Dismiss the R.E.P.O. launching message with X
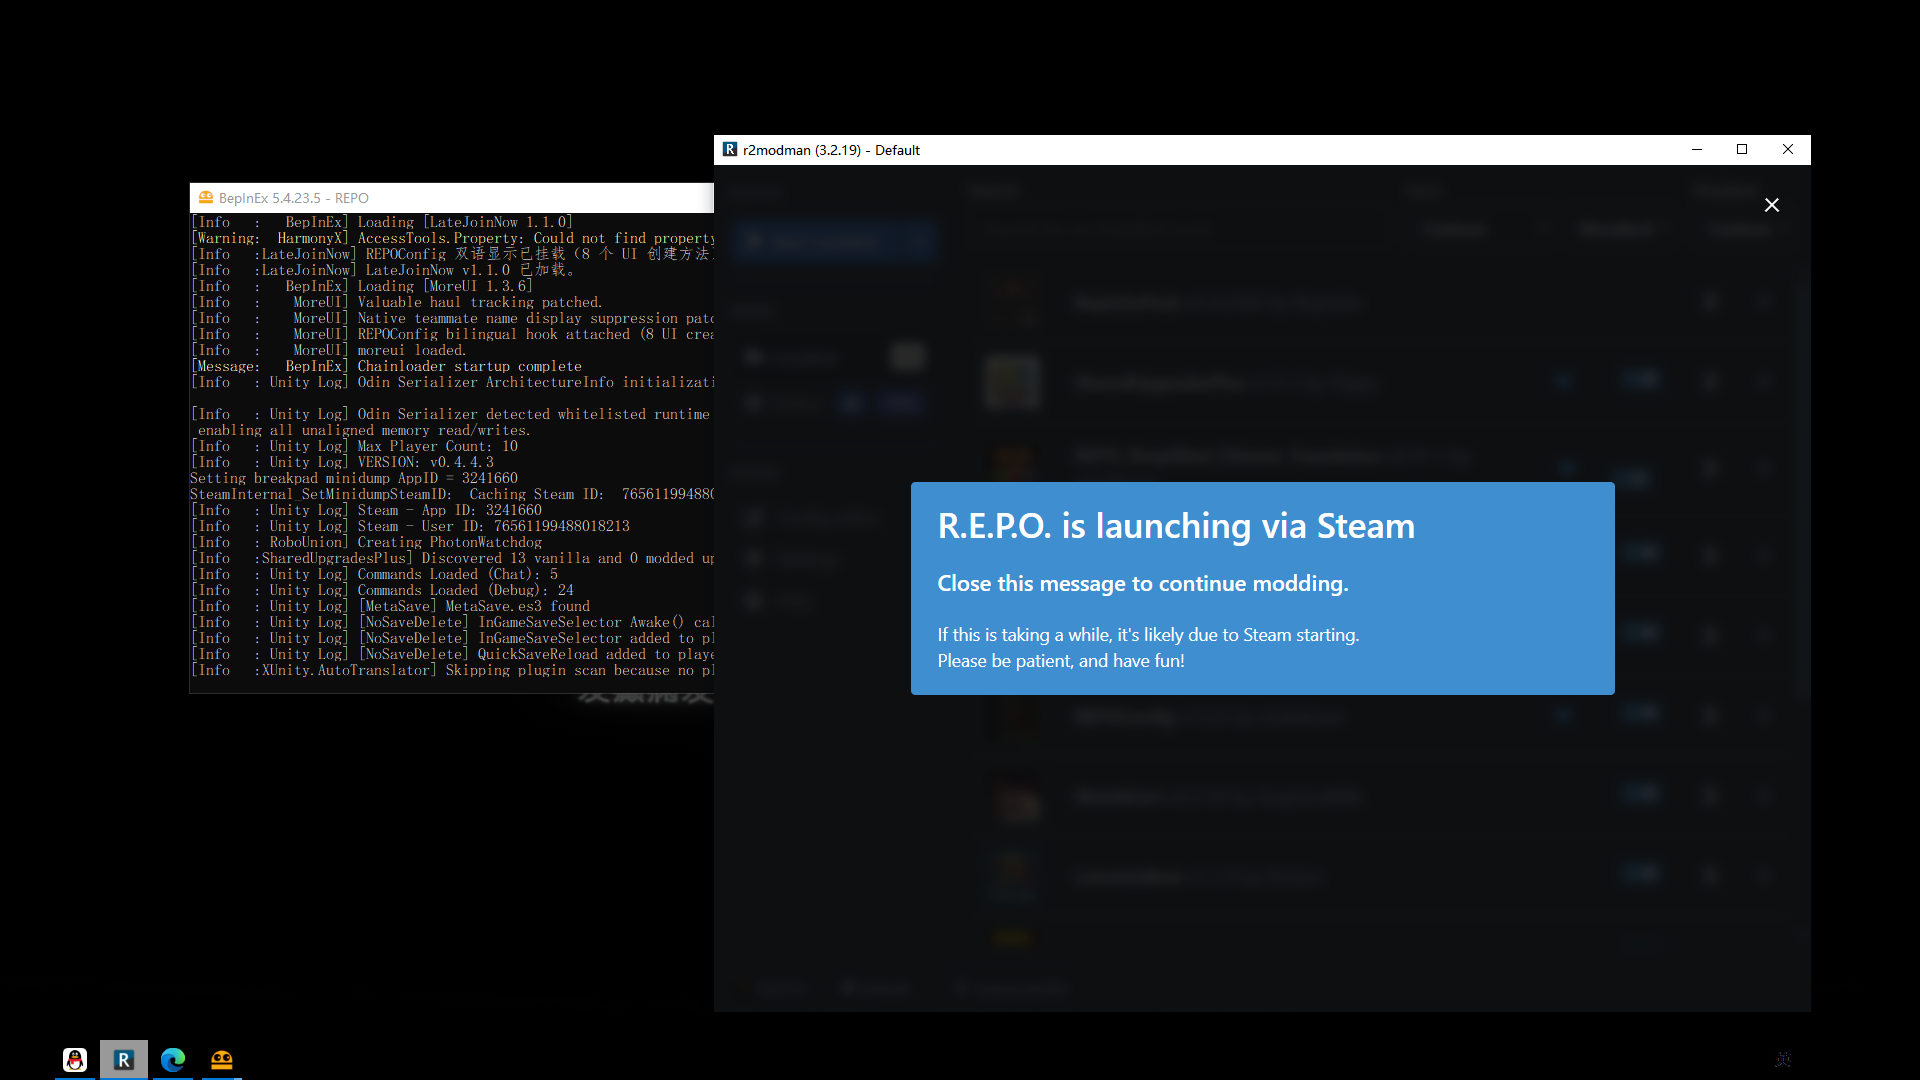Screen dimensions: 1920x1080 click(1771, 205)
